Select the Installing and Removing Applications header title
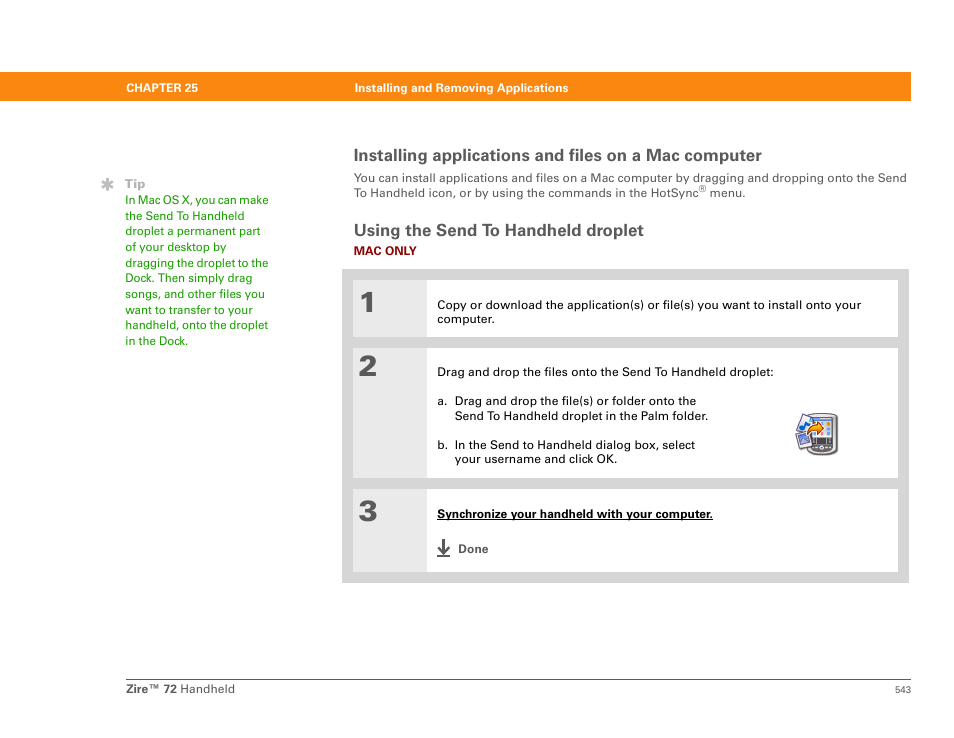 [x=461, y=88]
